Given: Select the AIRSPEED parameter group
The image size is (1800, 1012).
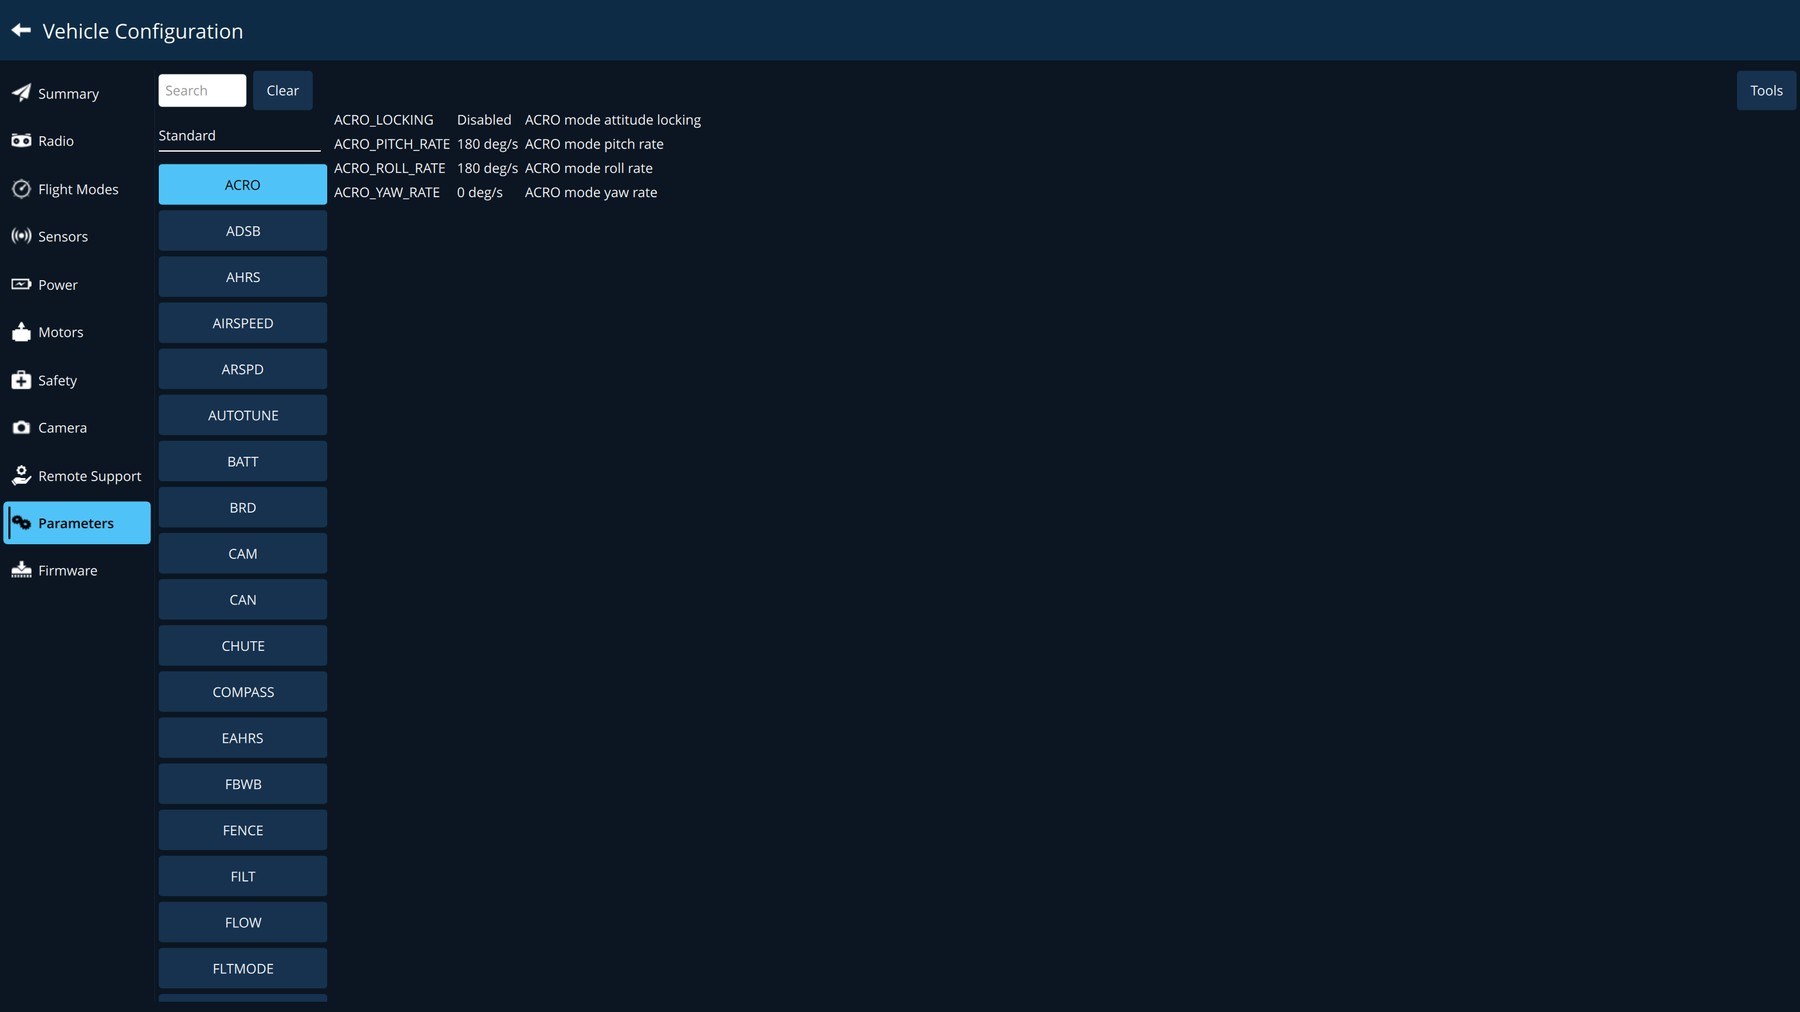Looking at the screenshot, I should tap(243, 323).
